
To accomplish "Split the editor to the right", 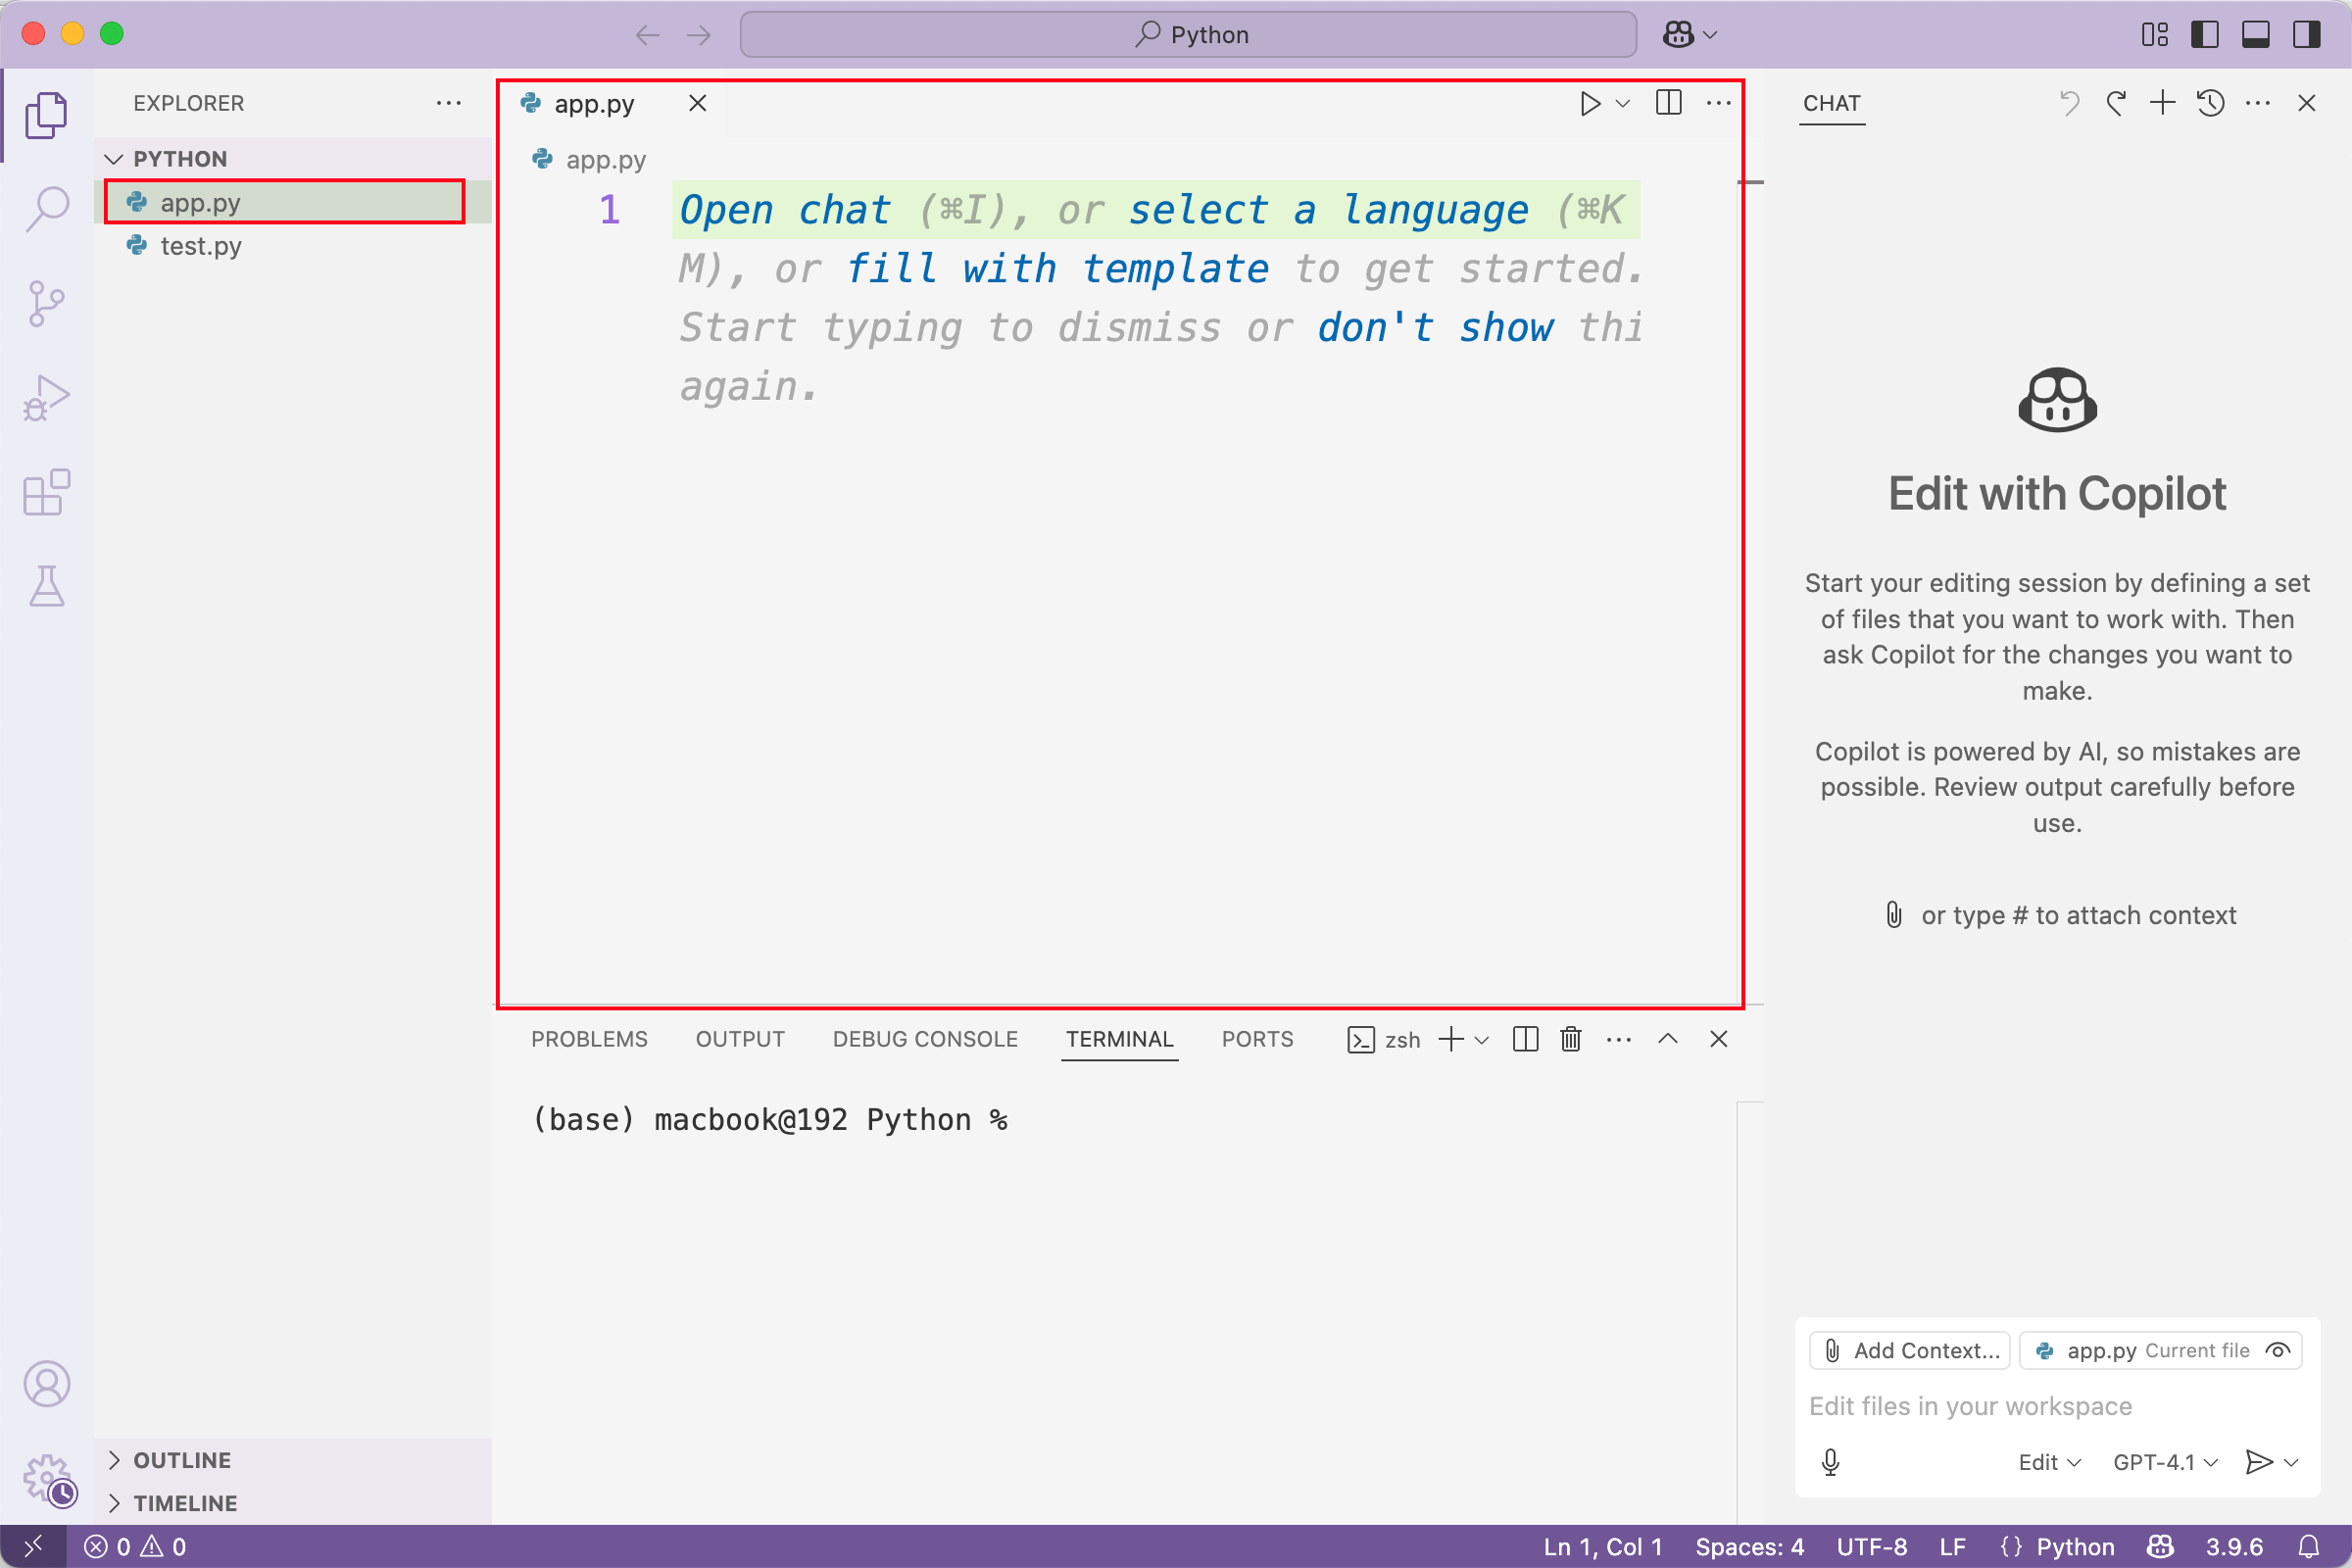I will point(1668,104).
